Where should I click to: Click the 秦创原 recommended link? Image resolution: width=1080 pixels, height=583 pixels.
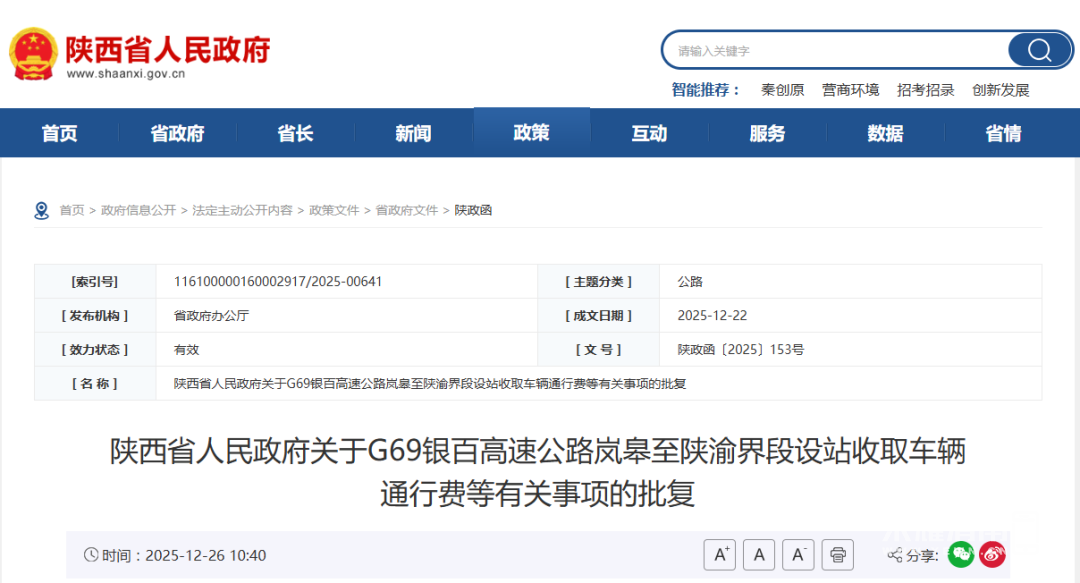781,89
